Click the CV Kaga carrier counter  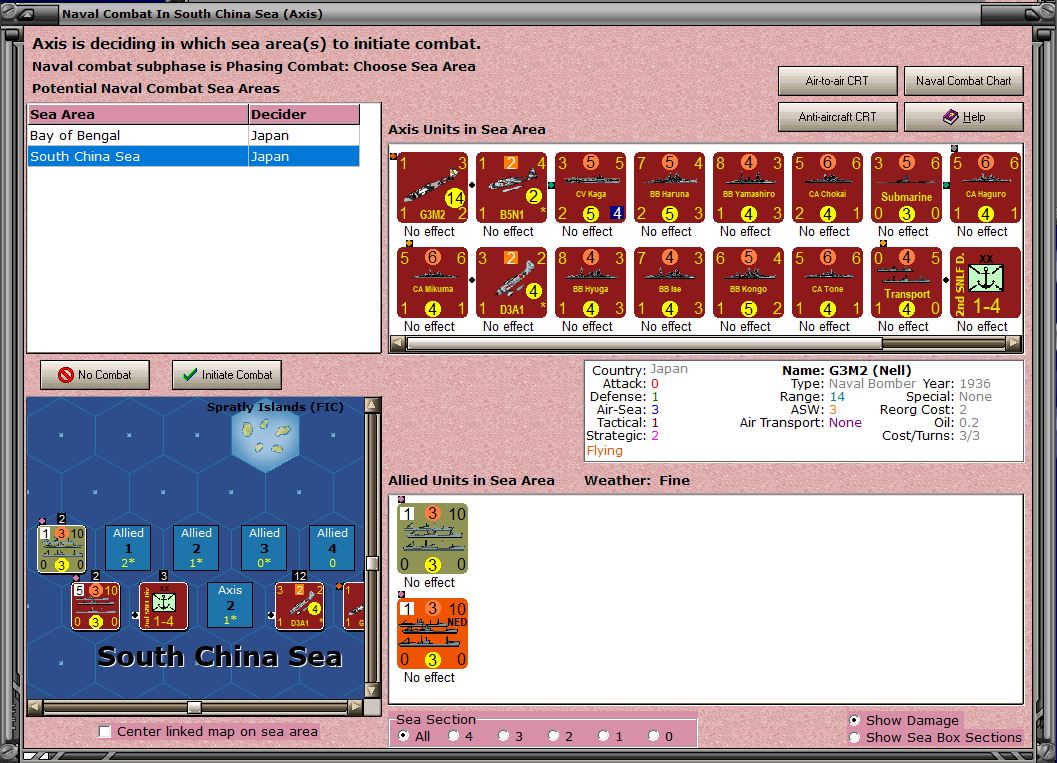(590, 187)
